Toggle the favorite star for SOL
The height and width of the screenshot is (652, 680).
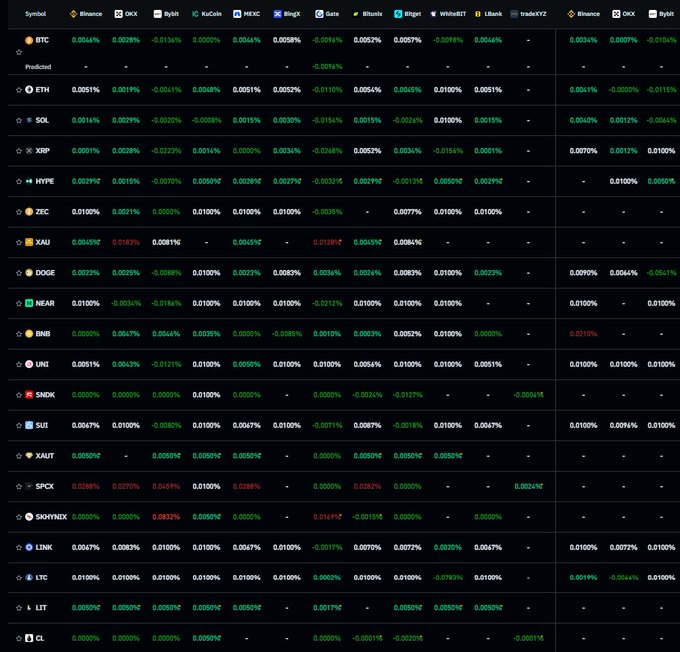tap(19, 120)
